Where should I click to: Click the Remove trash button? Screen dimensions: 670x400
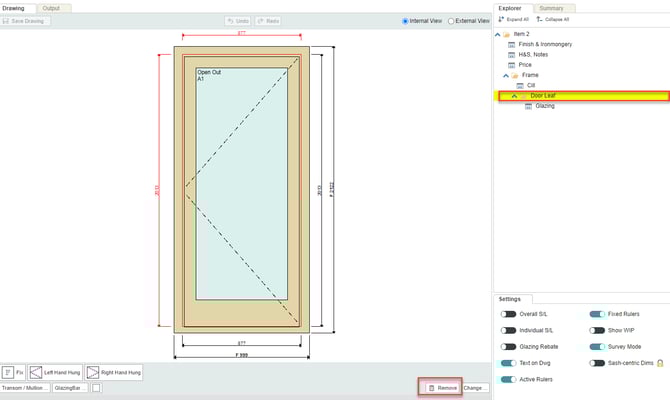[x=440, y=387]
